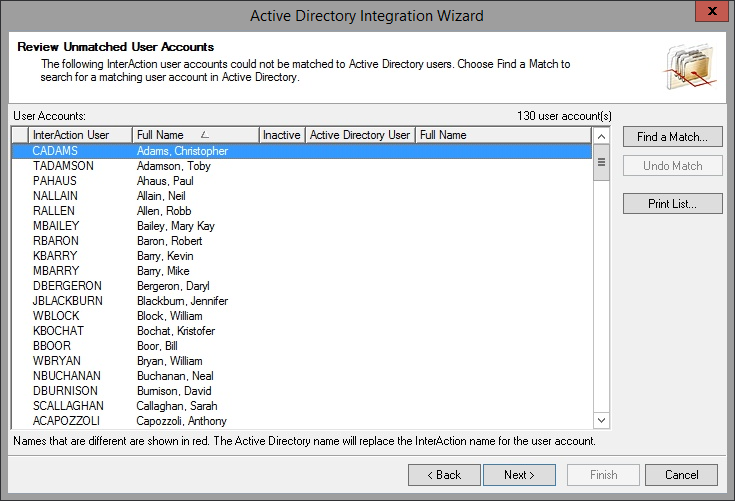Viewport: 735px width, 501px height.
Task: Go to the Next wizard page
Action: point(519,475)
